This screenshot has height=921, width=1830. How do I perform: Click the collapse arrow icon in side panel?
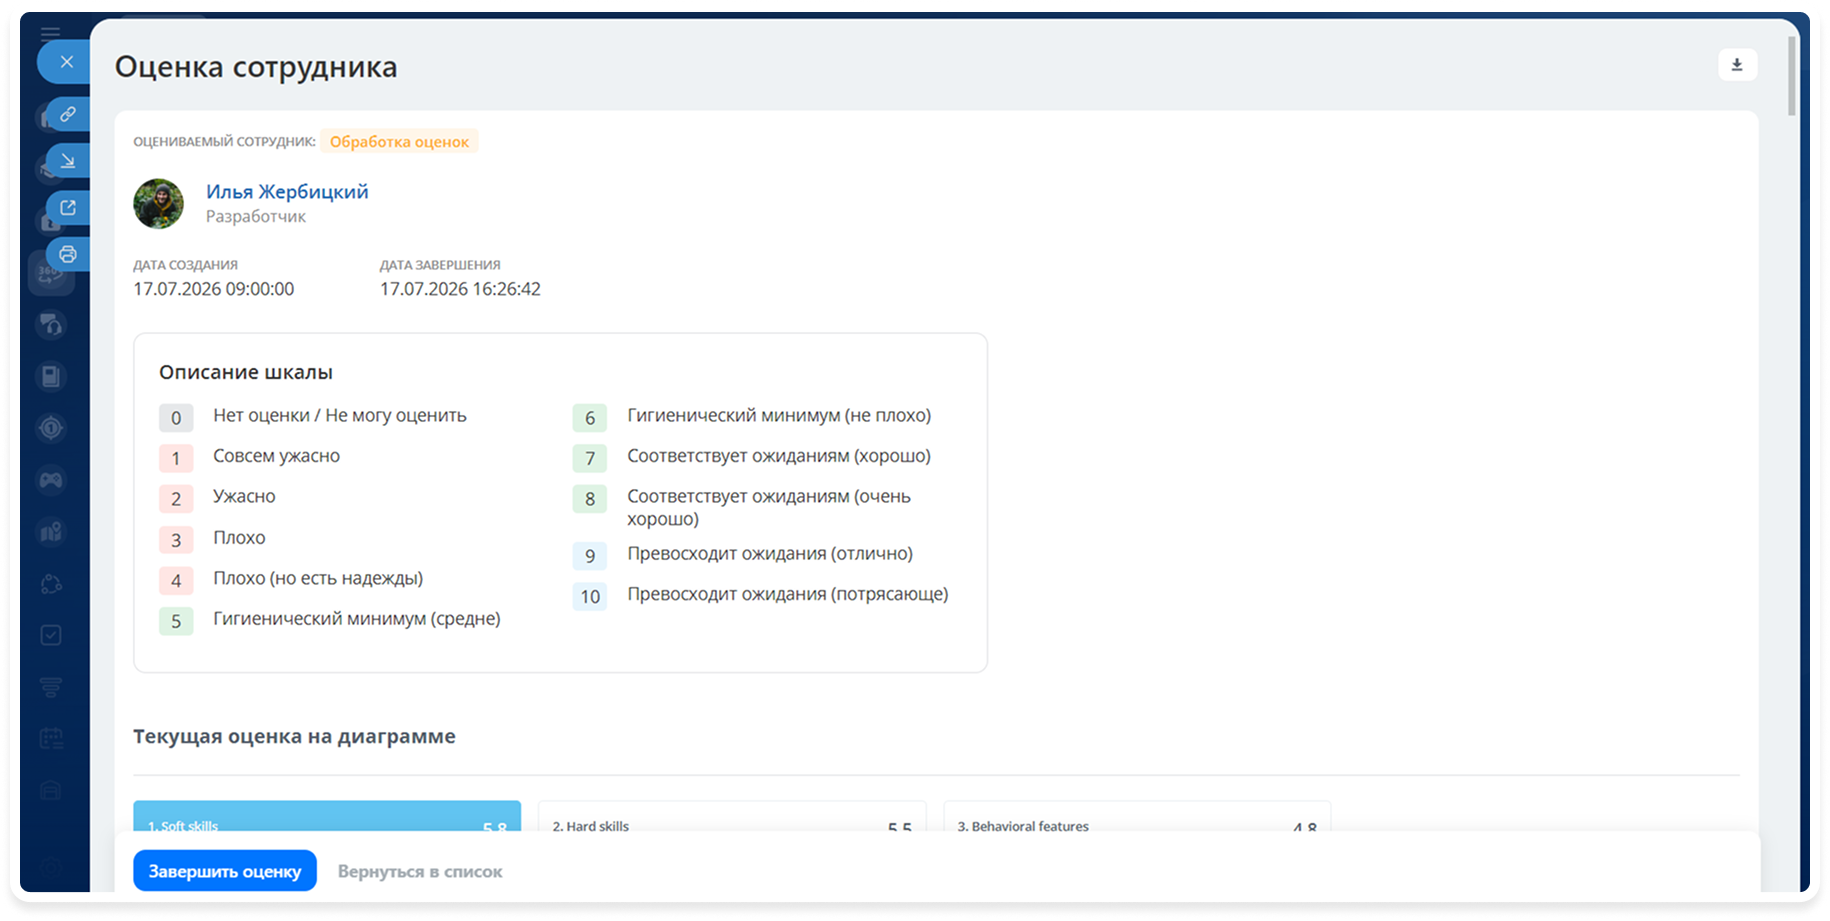[x=67, y=161]
